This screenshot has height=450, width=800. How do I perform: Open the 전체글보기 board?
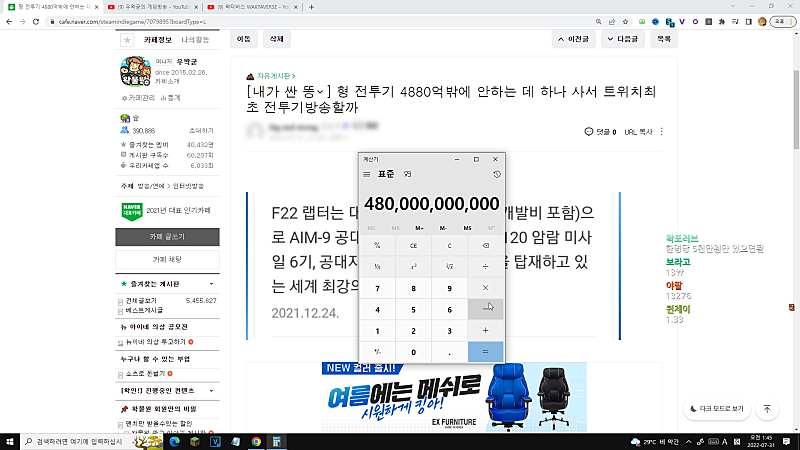point(141,301)
